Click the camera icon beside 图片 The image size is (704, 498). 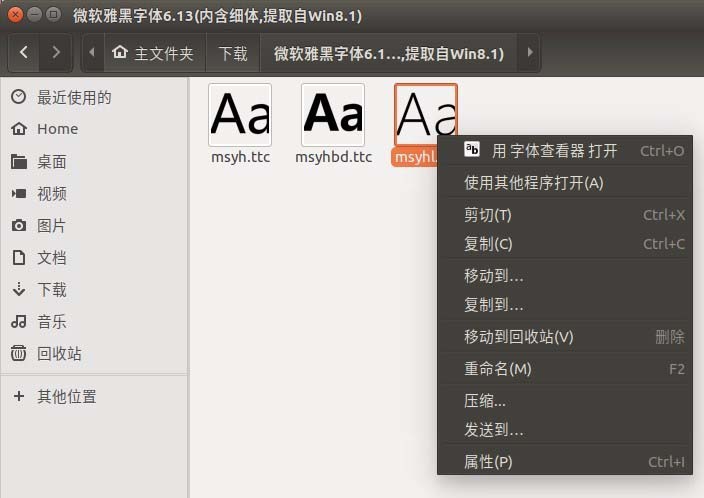coord(18,225)
